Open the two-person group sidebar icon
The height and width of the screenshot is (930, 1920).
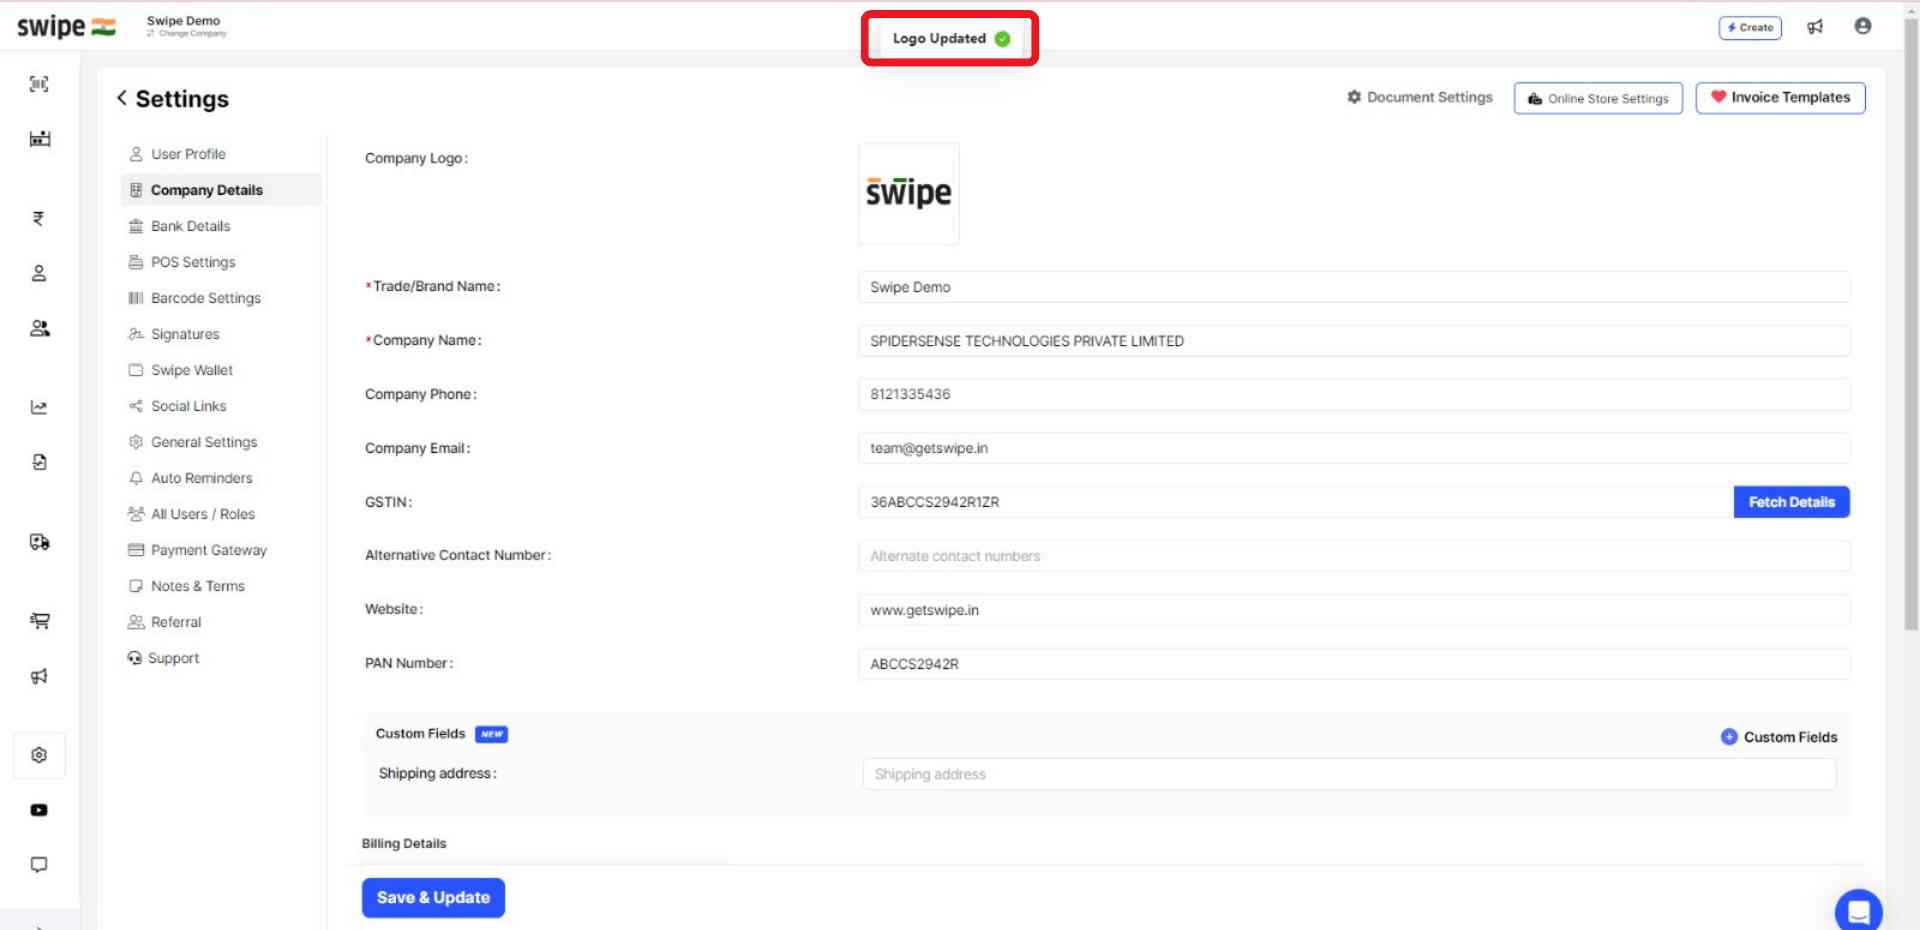point(39,328)
